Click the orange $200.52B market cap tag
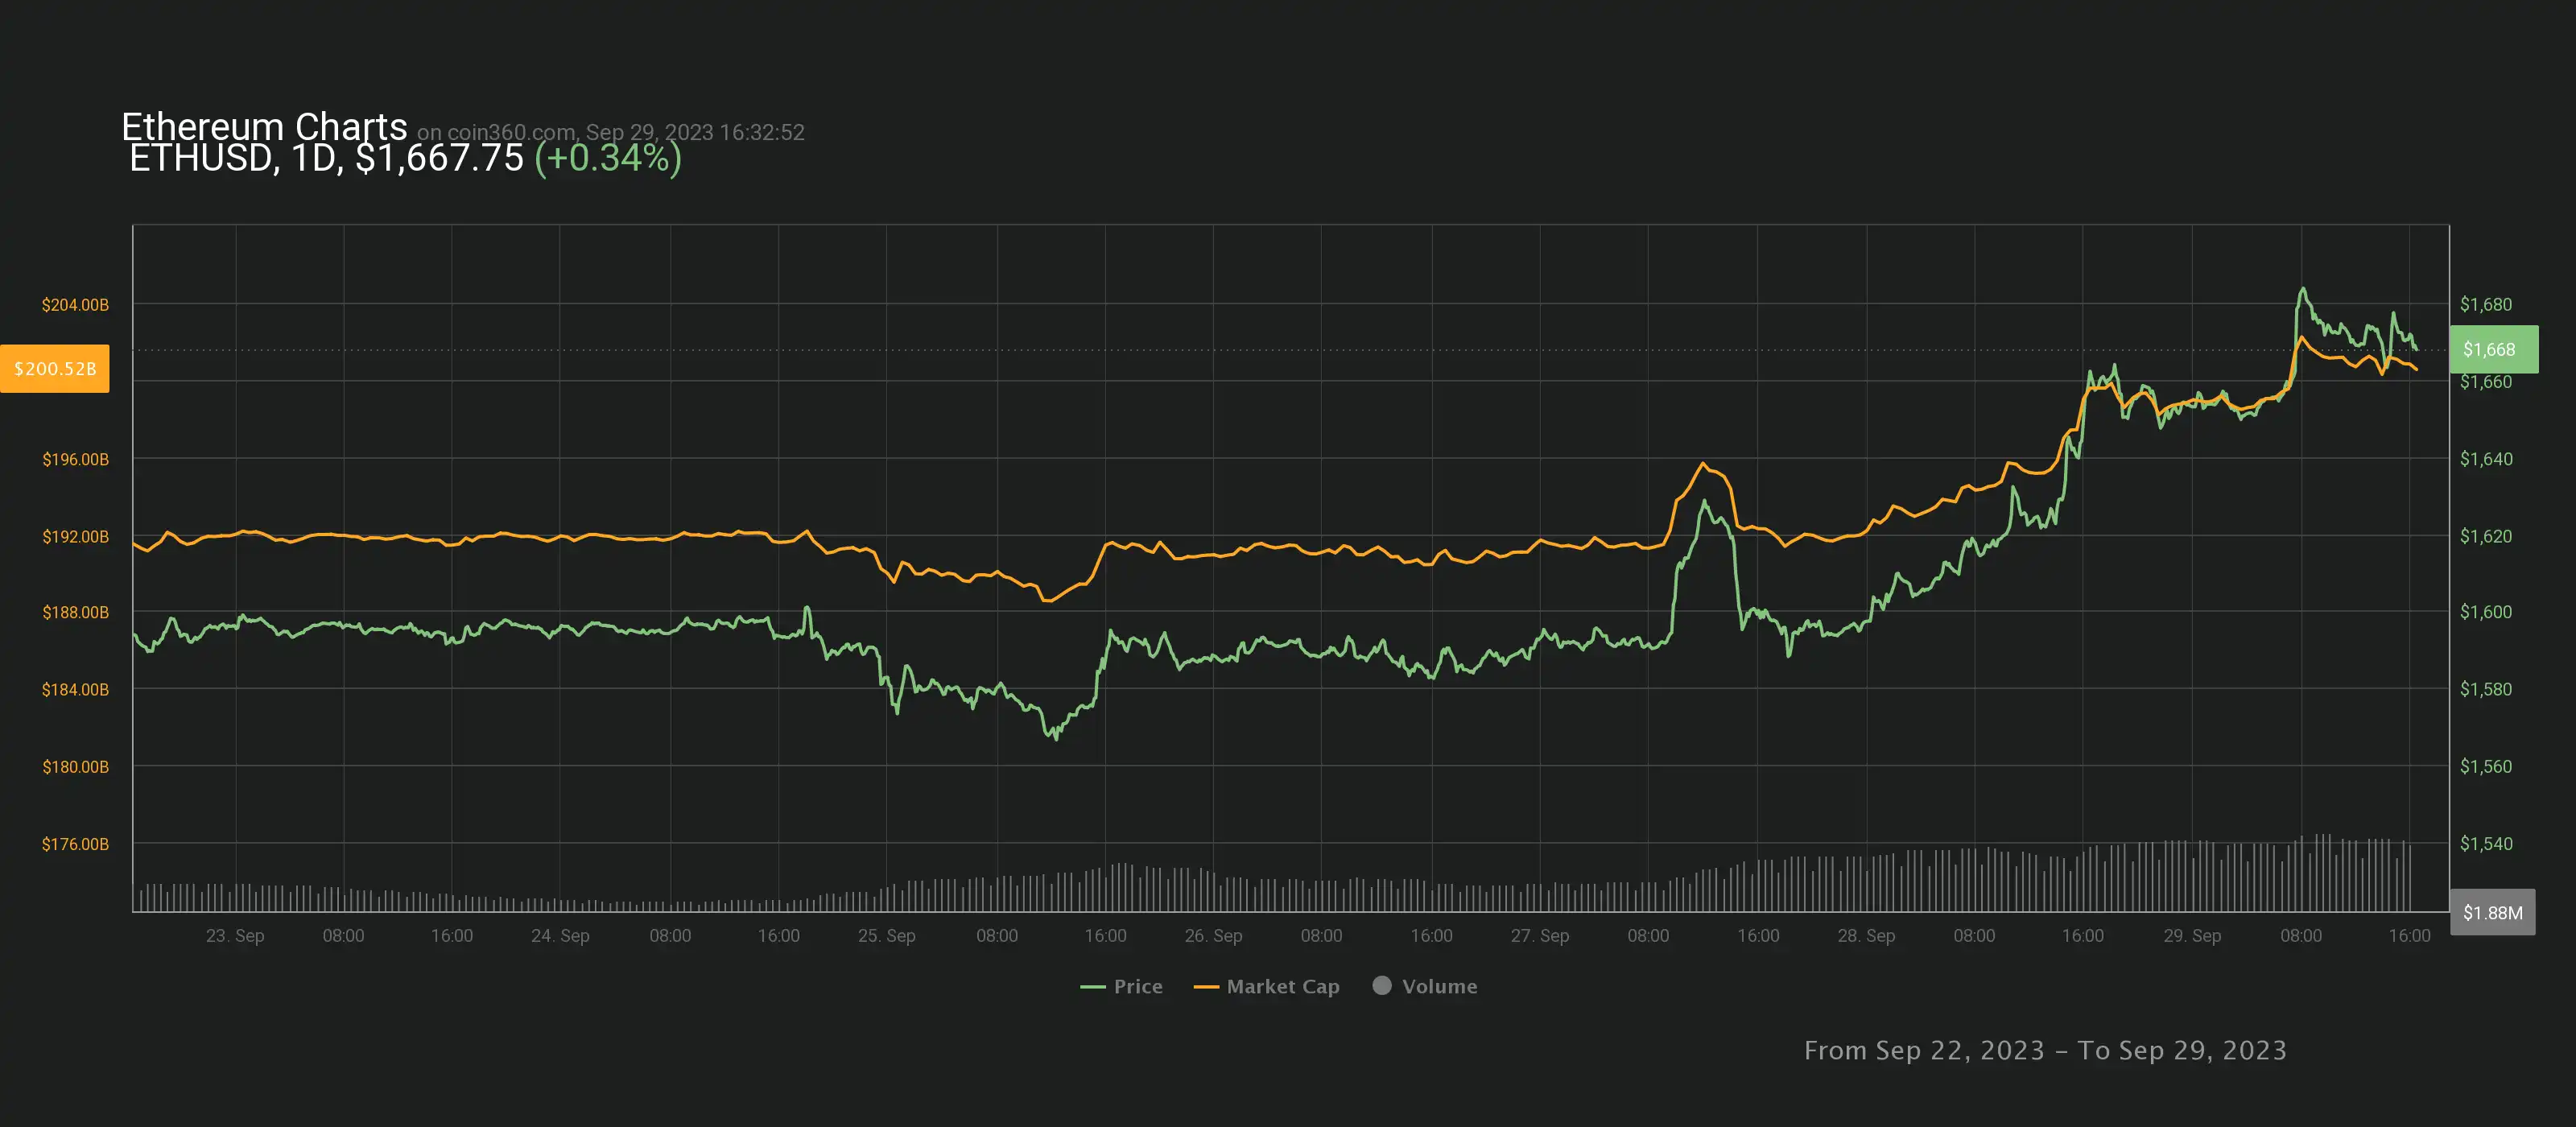 [55, 369]
